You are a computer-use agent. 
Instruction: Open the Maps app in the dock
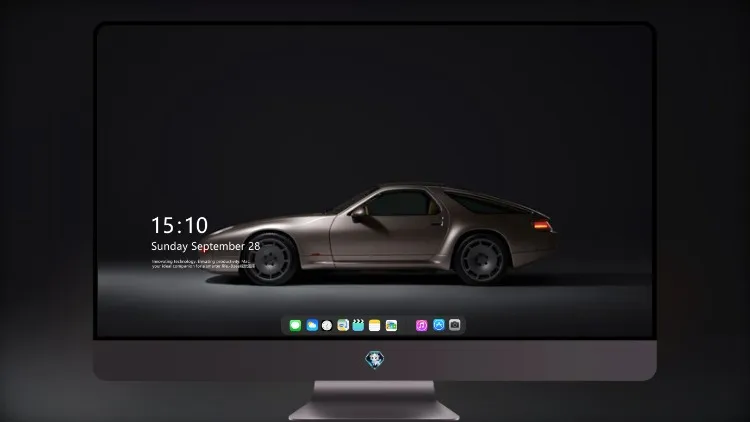[x=343, y=325]
